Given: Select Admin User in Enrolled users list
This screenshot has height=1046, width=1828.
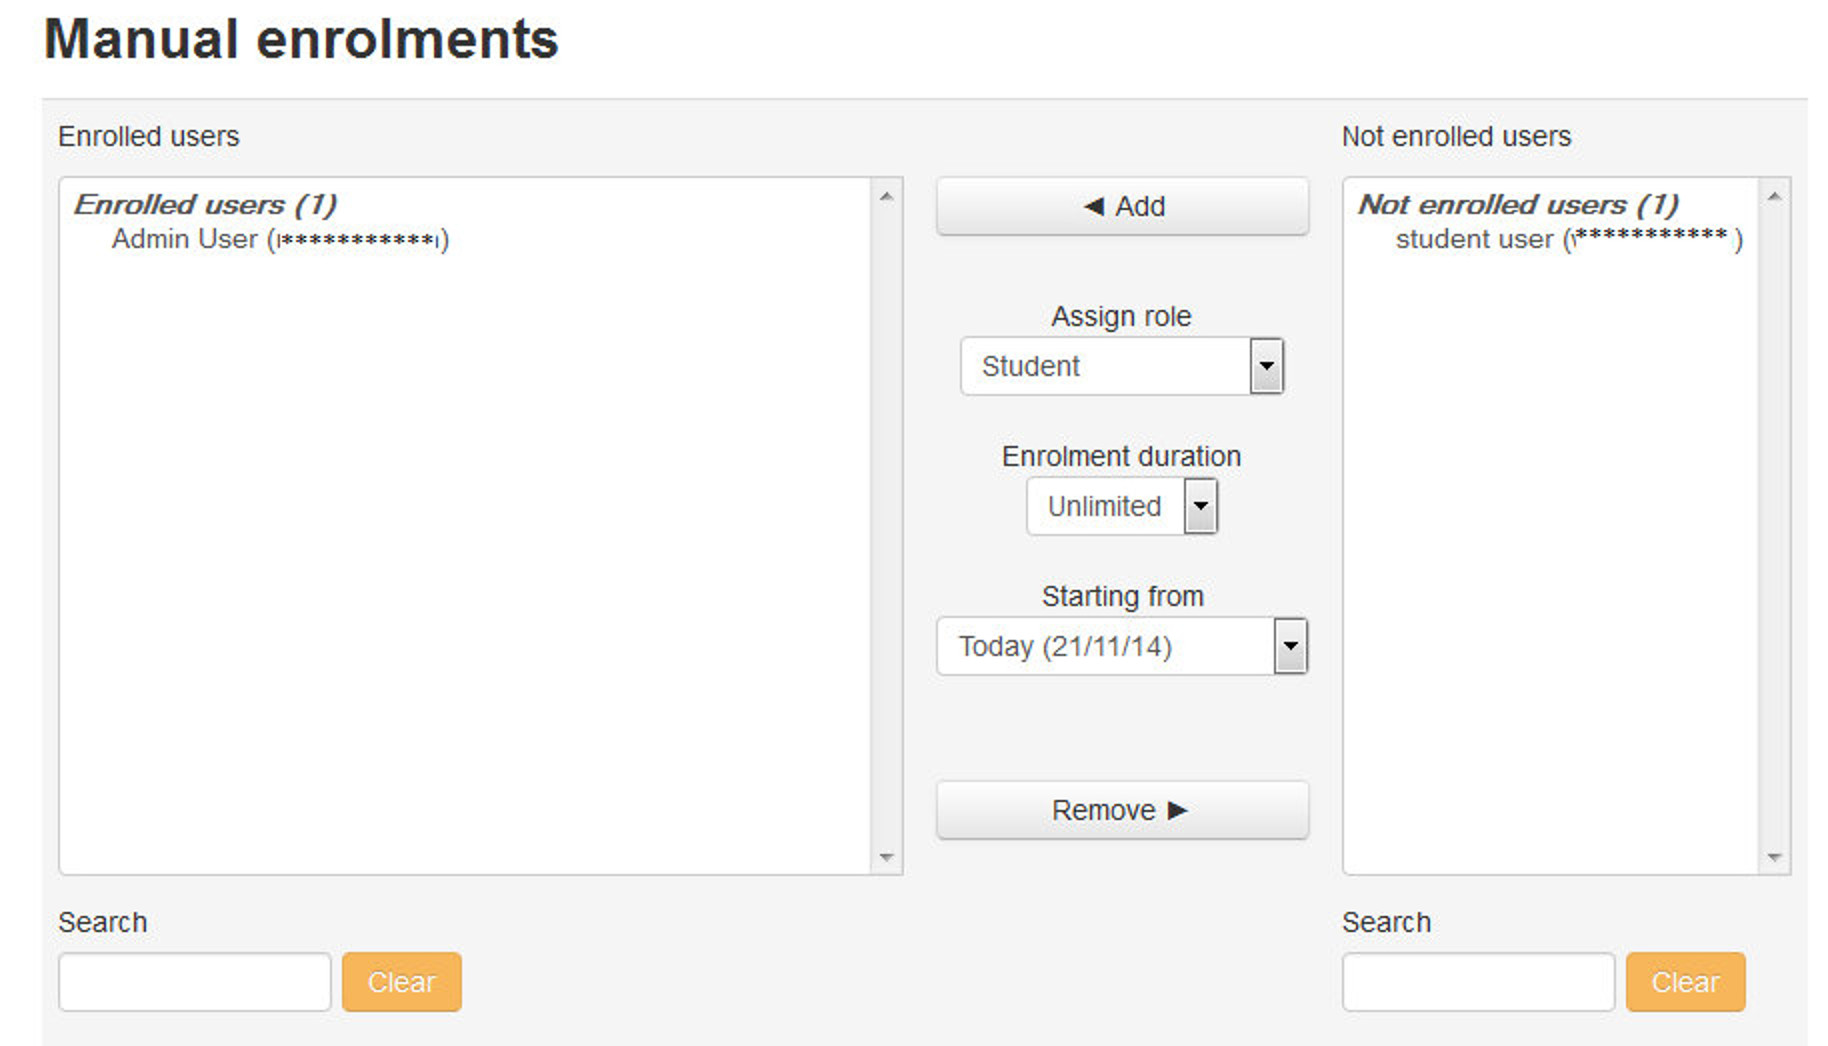Looking at the screenshot, I should pyautogui.click(x=280, y=239).
